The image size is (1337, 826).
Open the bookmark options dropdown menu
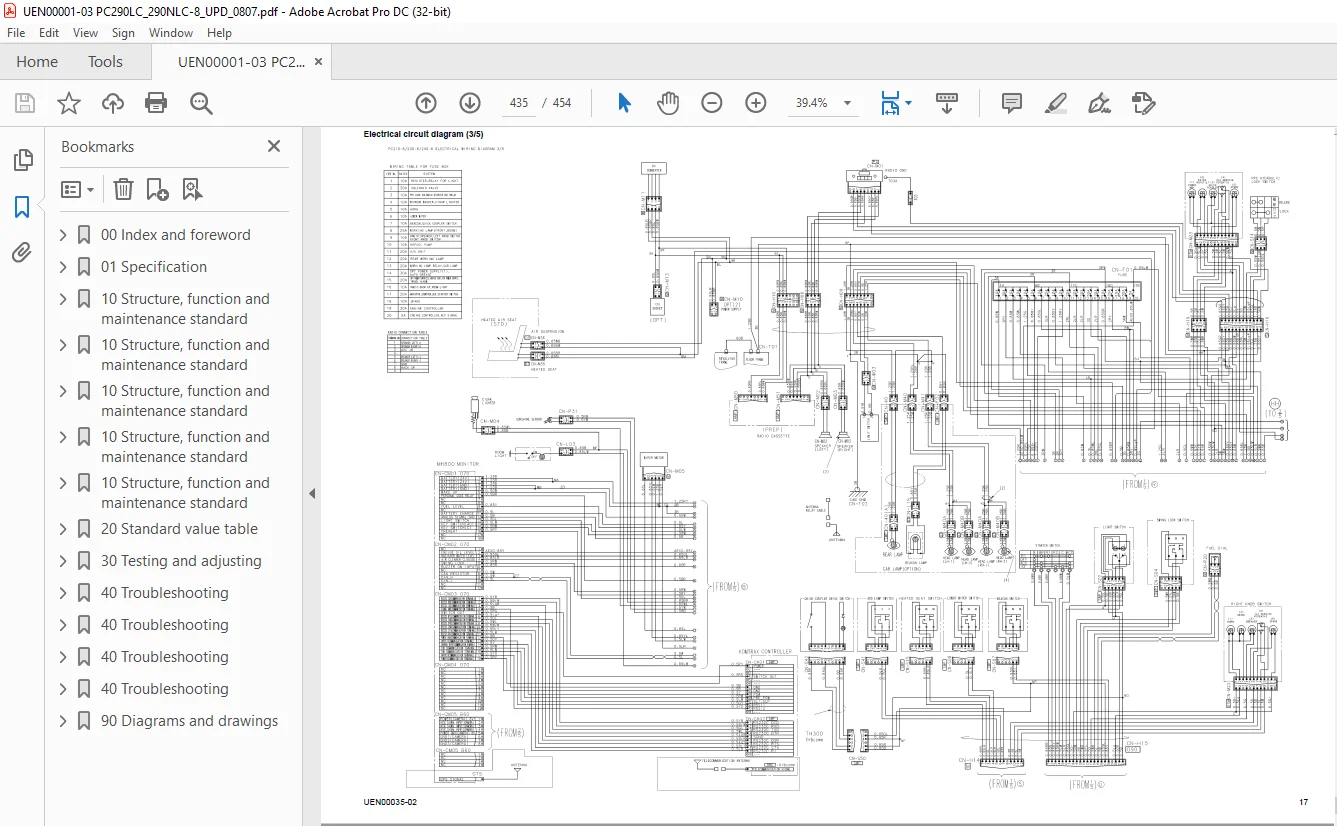click(78, 189)
